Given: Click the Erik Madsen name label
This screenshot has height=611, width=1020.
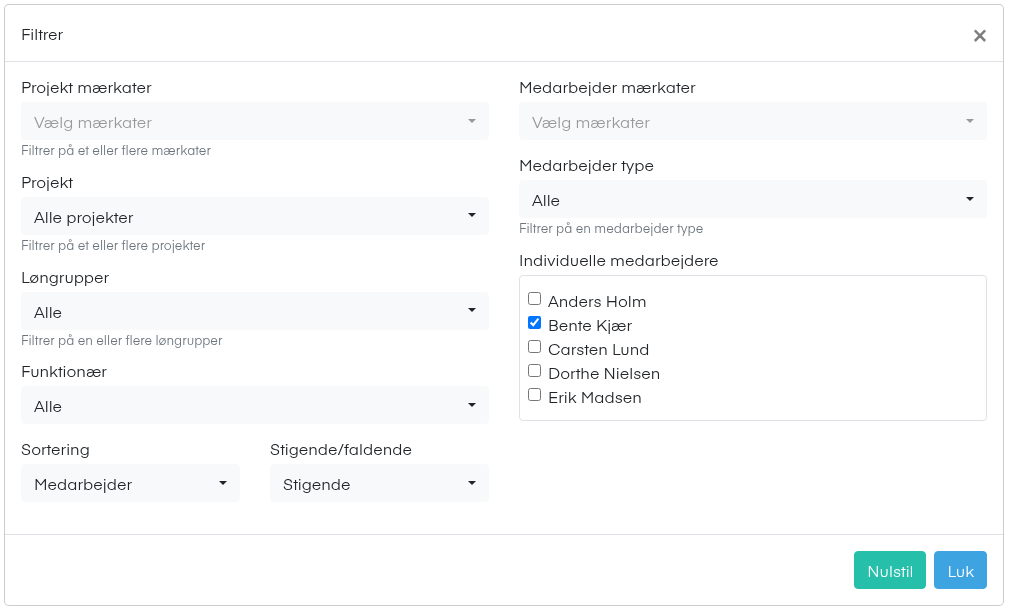Looking at the screenshot, I should click(x=595, y=398).
